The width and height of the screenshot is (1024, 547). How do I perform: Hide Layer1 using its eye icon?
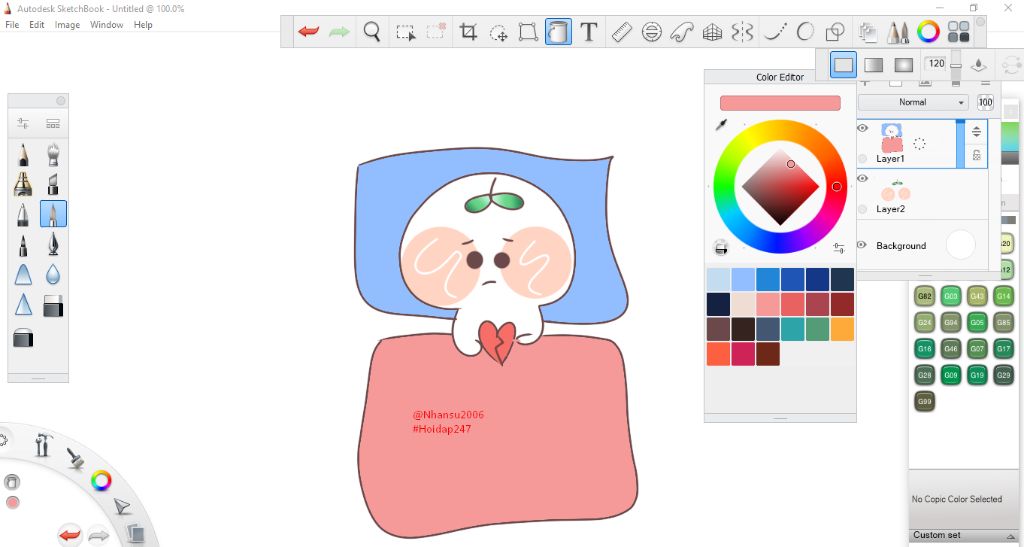(862, 128)
